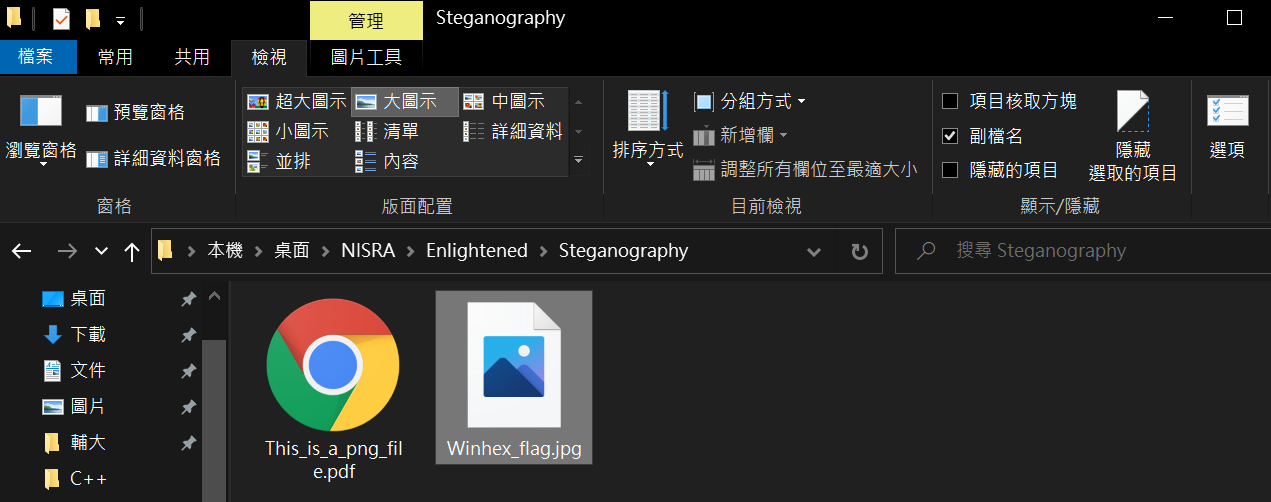Viewport: 1271px width, 502px height.
Task: Switch to the 圖片工具 picture tools tab
Action: [x=367, y=57]
